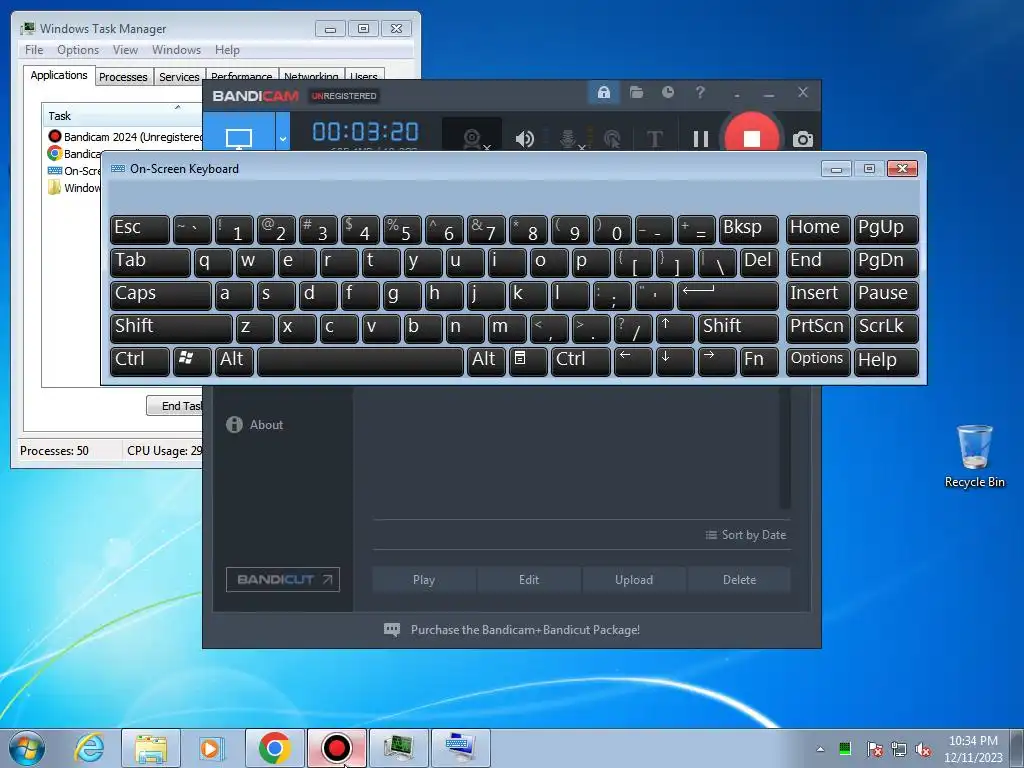Click the Esc key on On-Screen Keyboard
This screenshot has height=768, width=1024.
(x=140, y=229)
